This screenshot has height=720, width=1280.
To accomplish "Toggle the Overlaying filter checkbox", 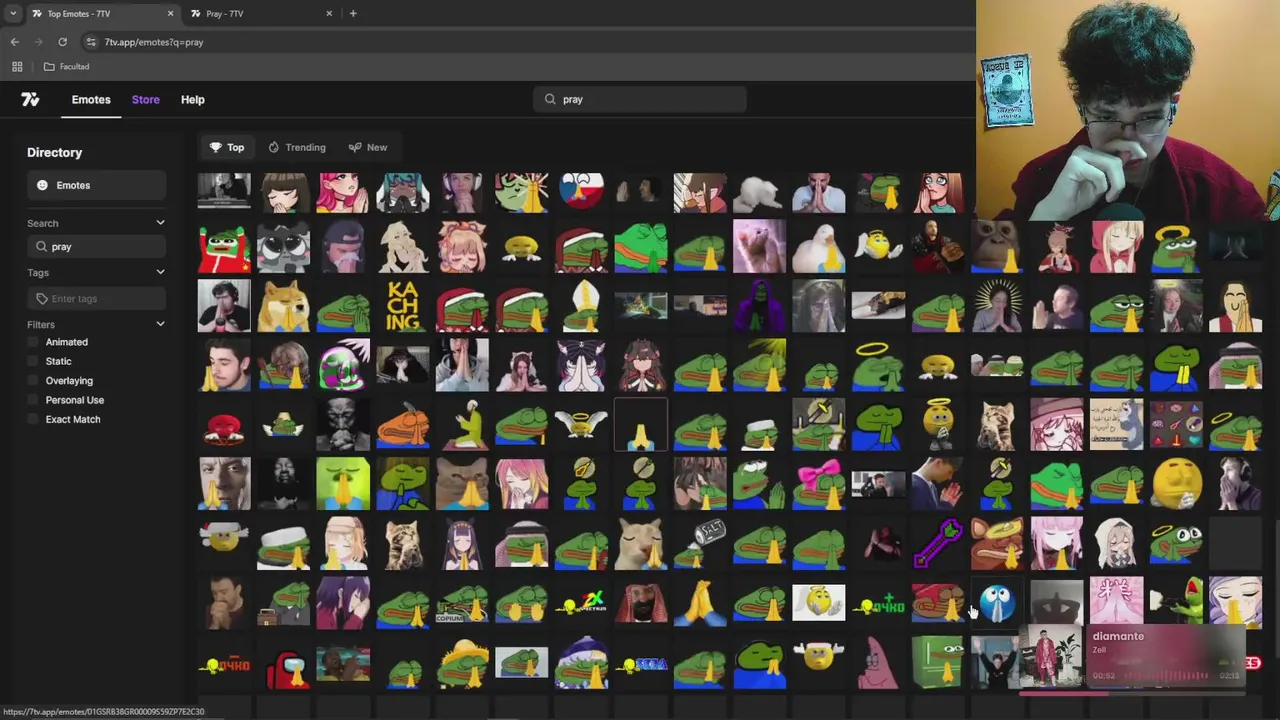I will pos(34,381).
